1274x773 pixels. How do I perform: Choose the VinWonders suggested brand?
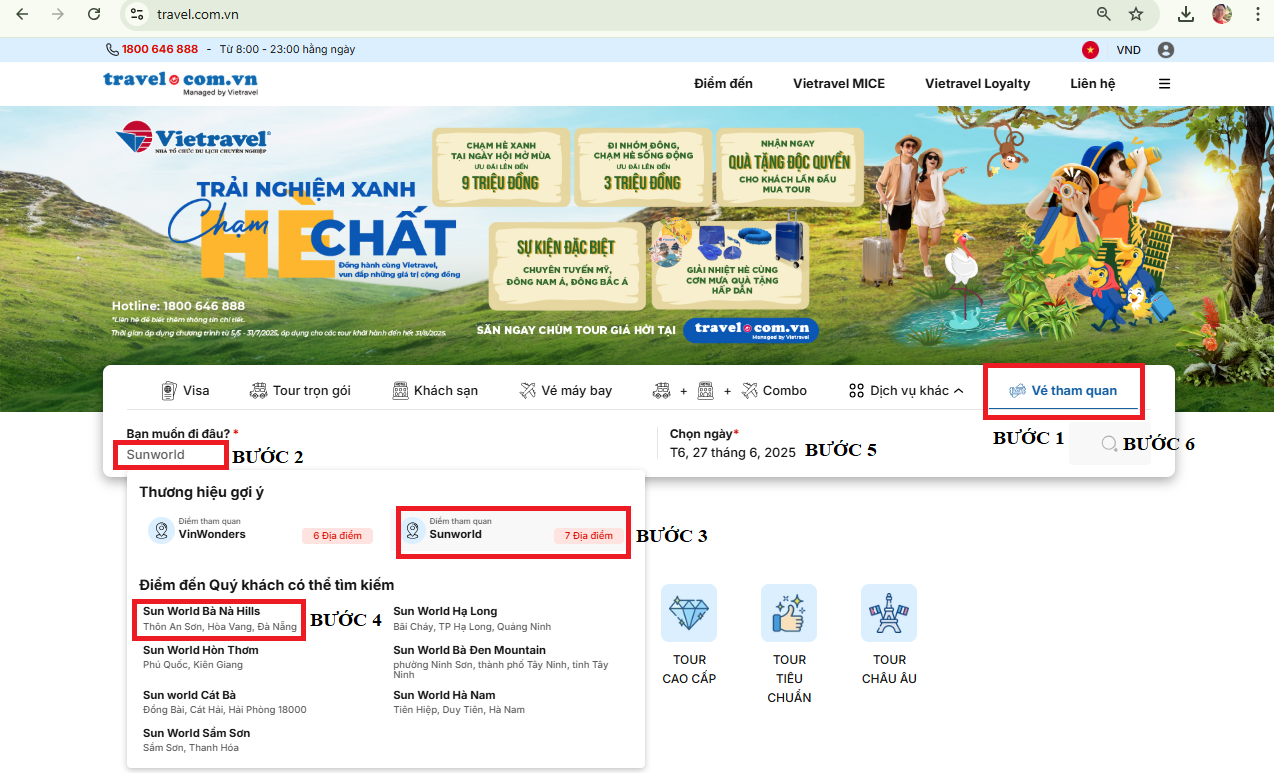260,530
